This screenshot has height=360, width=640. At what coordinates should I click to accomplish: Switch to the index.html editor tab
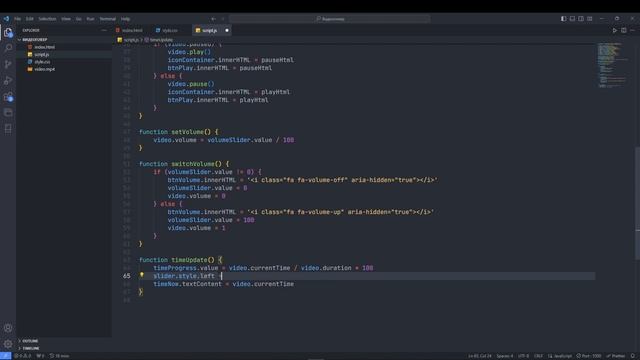(131, 30)
